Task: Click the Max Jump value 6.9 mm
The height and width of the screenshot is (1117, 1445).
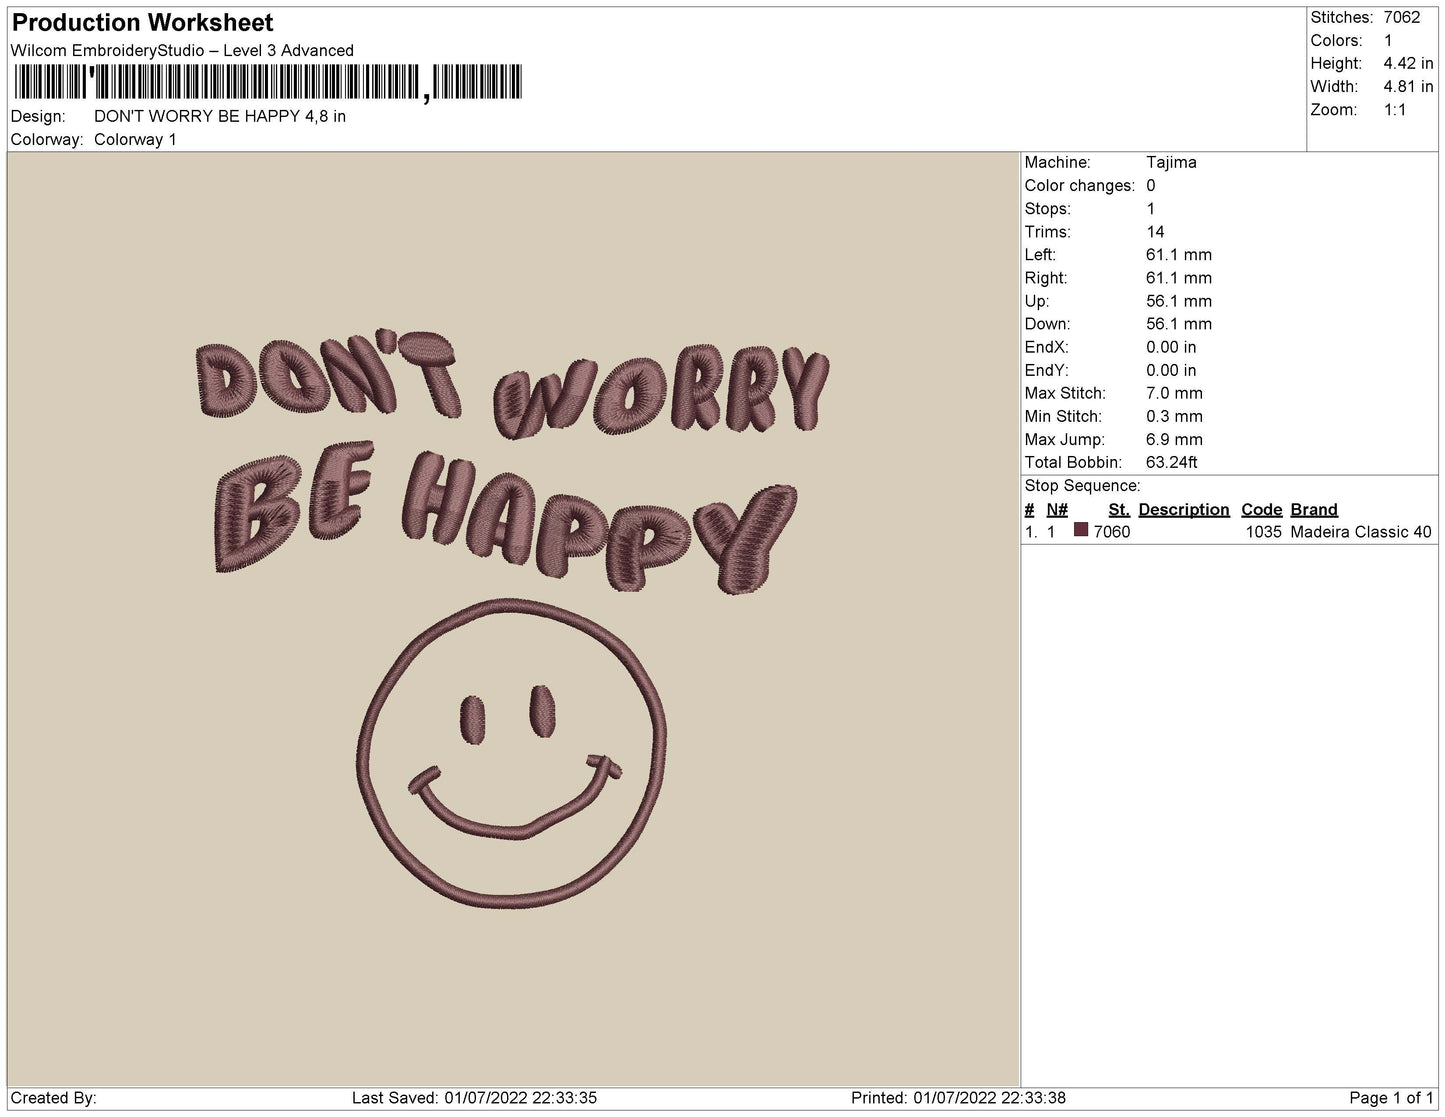Action: coord(1174,438)
